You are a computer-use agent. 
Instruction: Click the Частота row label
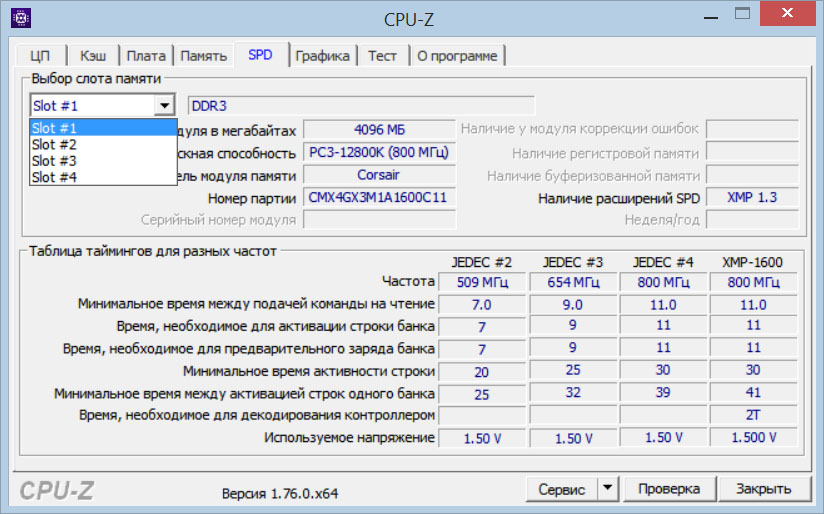coord(408,282)
